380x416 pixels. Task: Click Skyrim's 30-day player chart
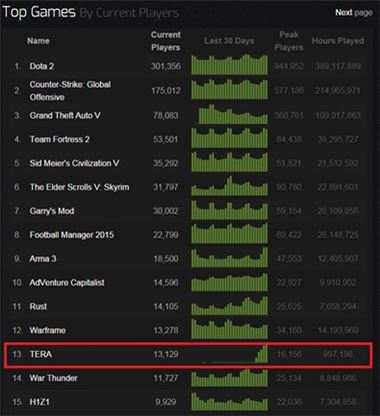(229, 186)
